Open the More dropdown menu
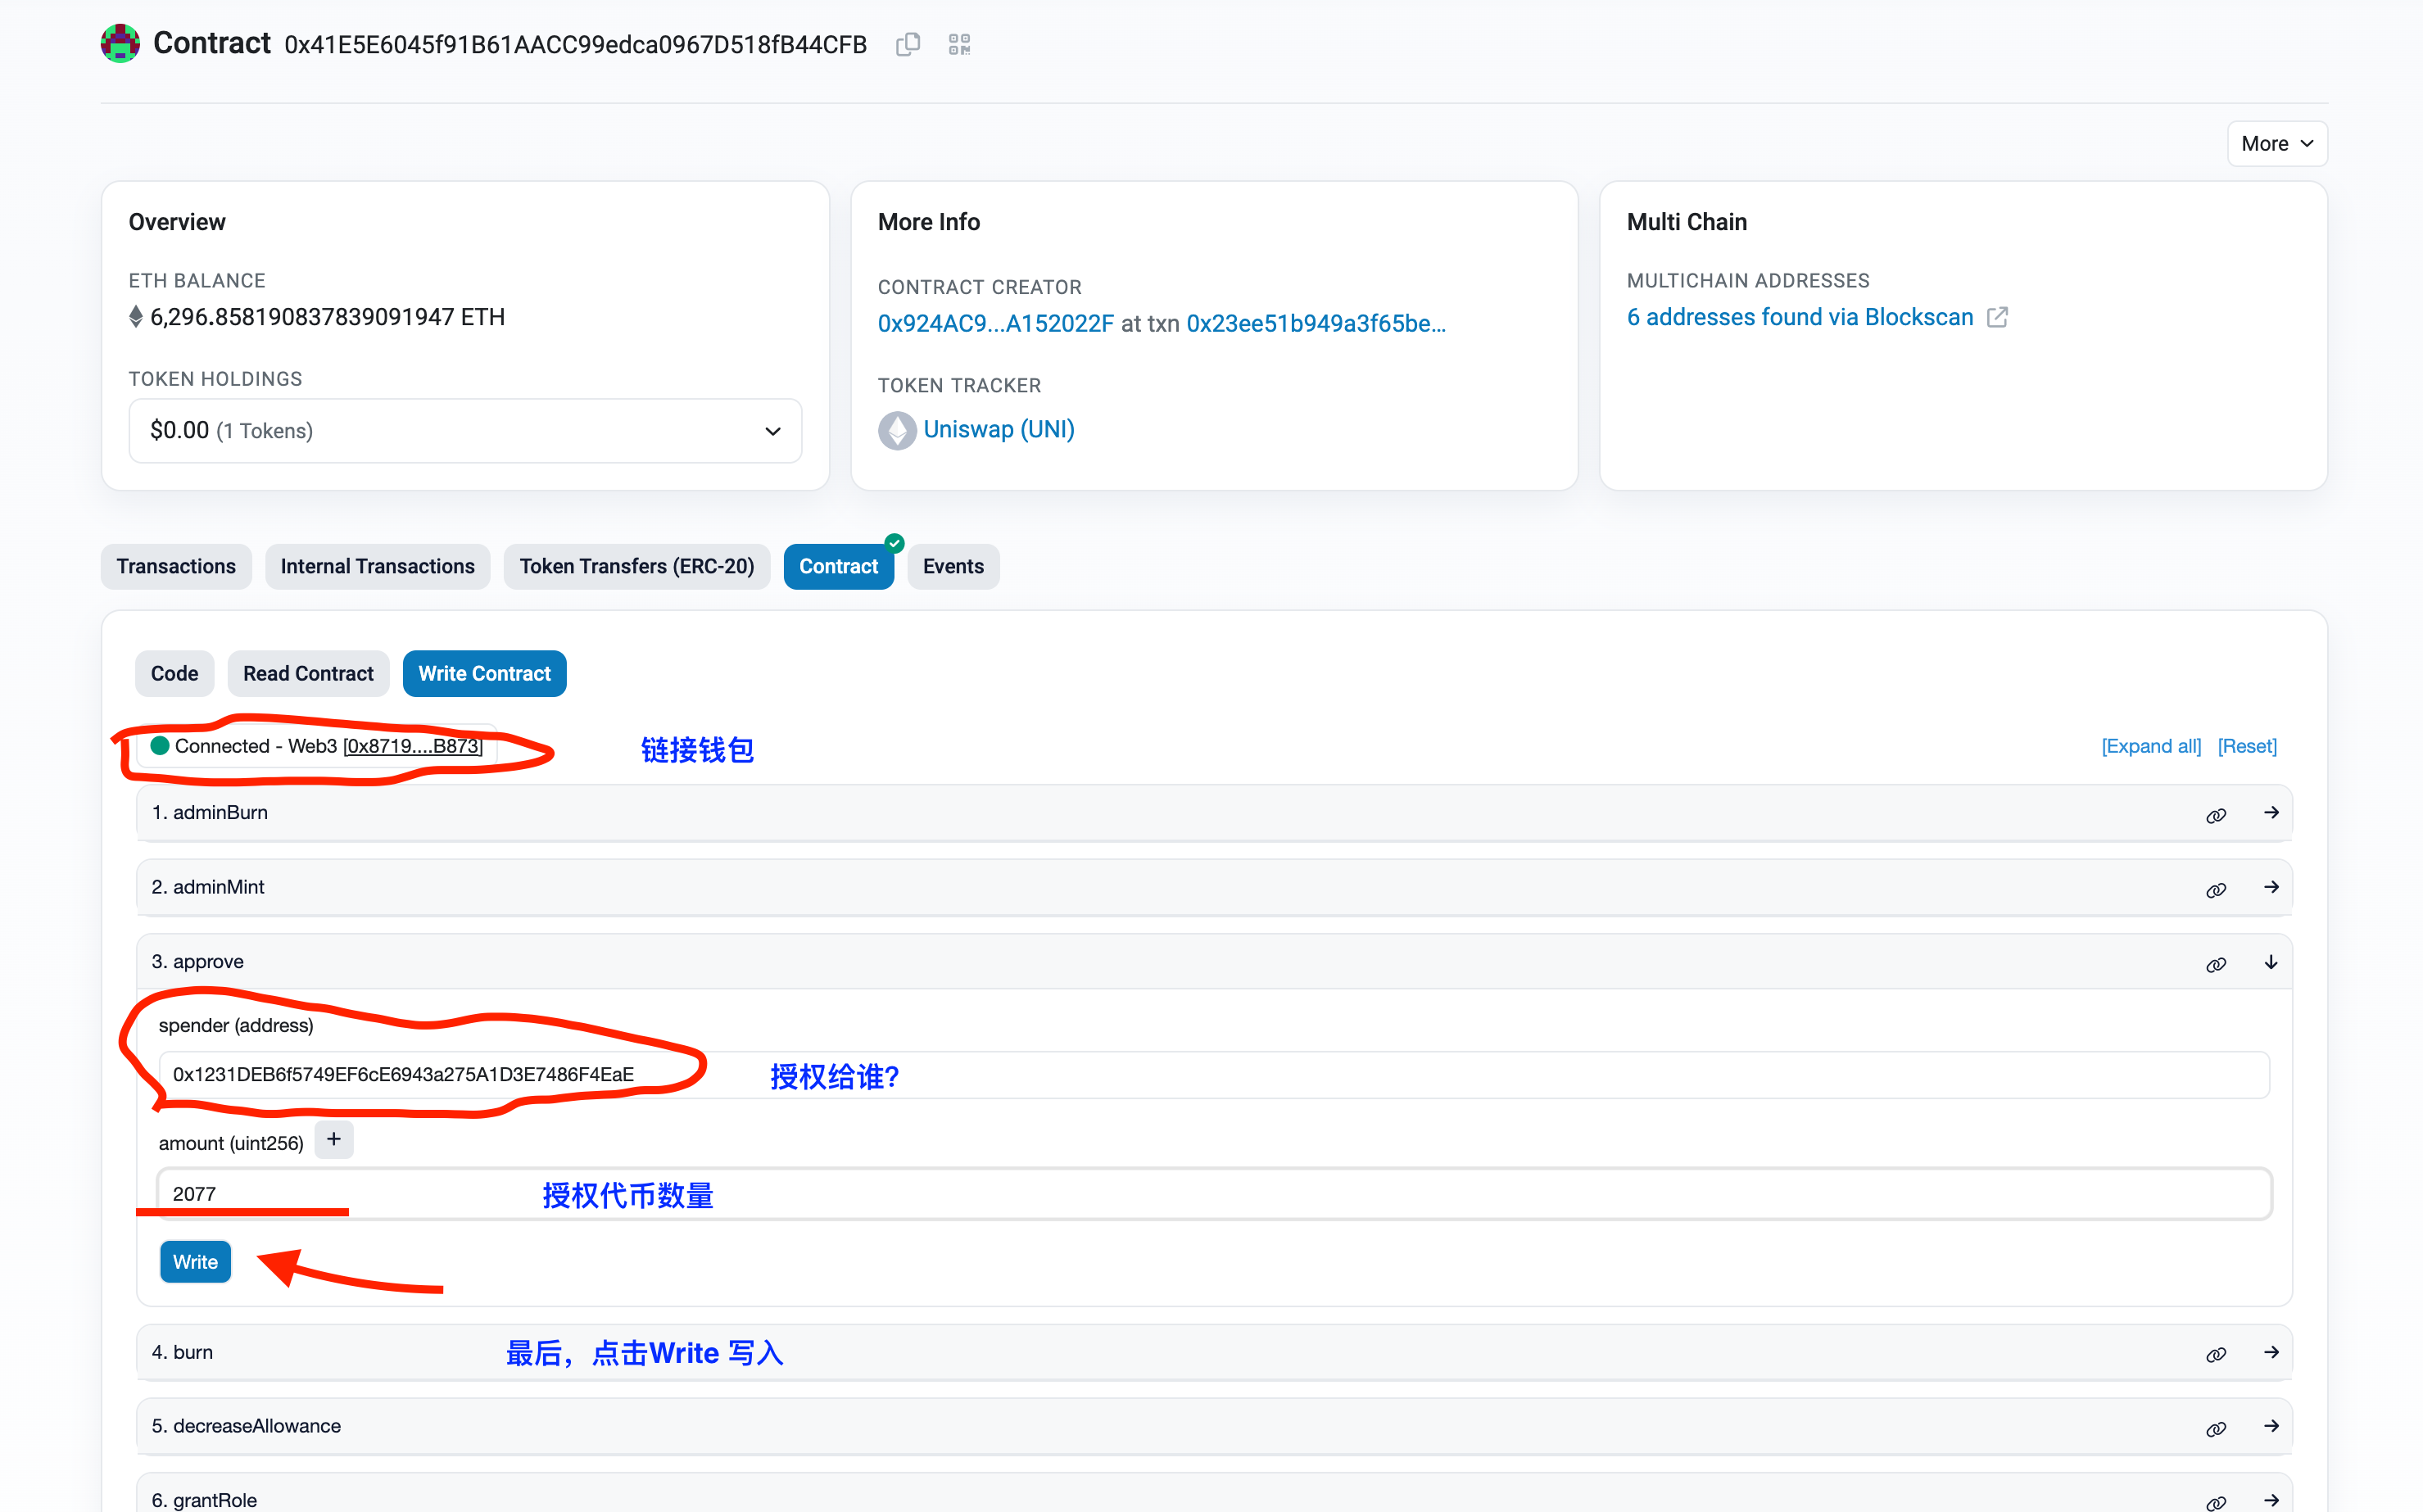Image resolution: width=2423 pixels, height=1512 pixels. (x=2277, y=144)
